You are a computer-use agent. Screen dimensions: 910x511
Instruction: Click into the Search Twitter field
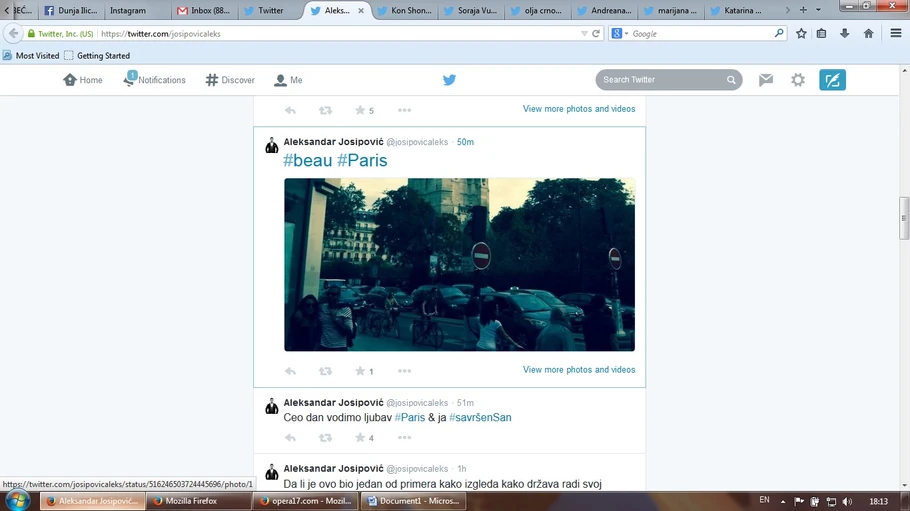tap(660, 80)
